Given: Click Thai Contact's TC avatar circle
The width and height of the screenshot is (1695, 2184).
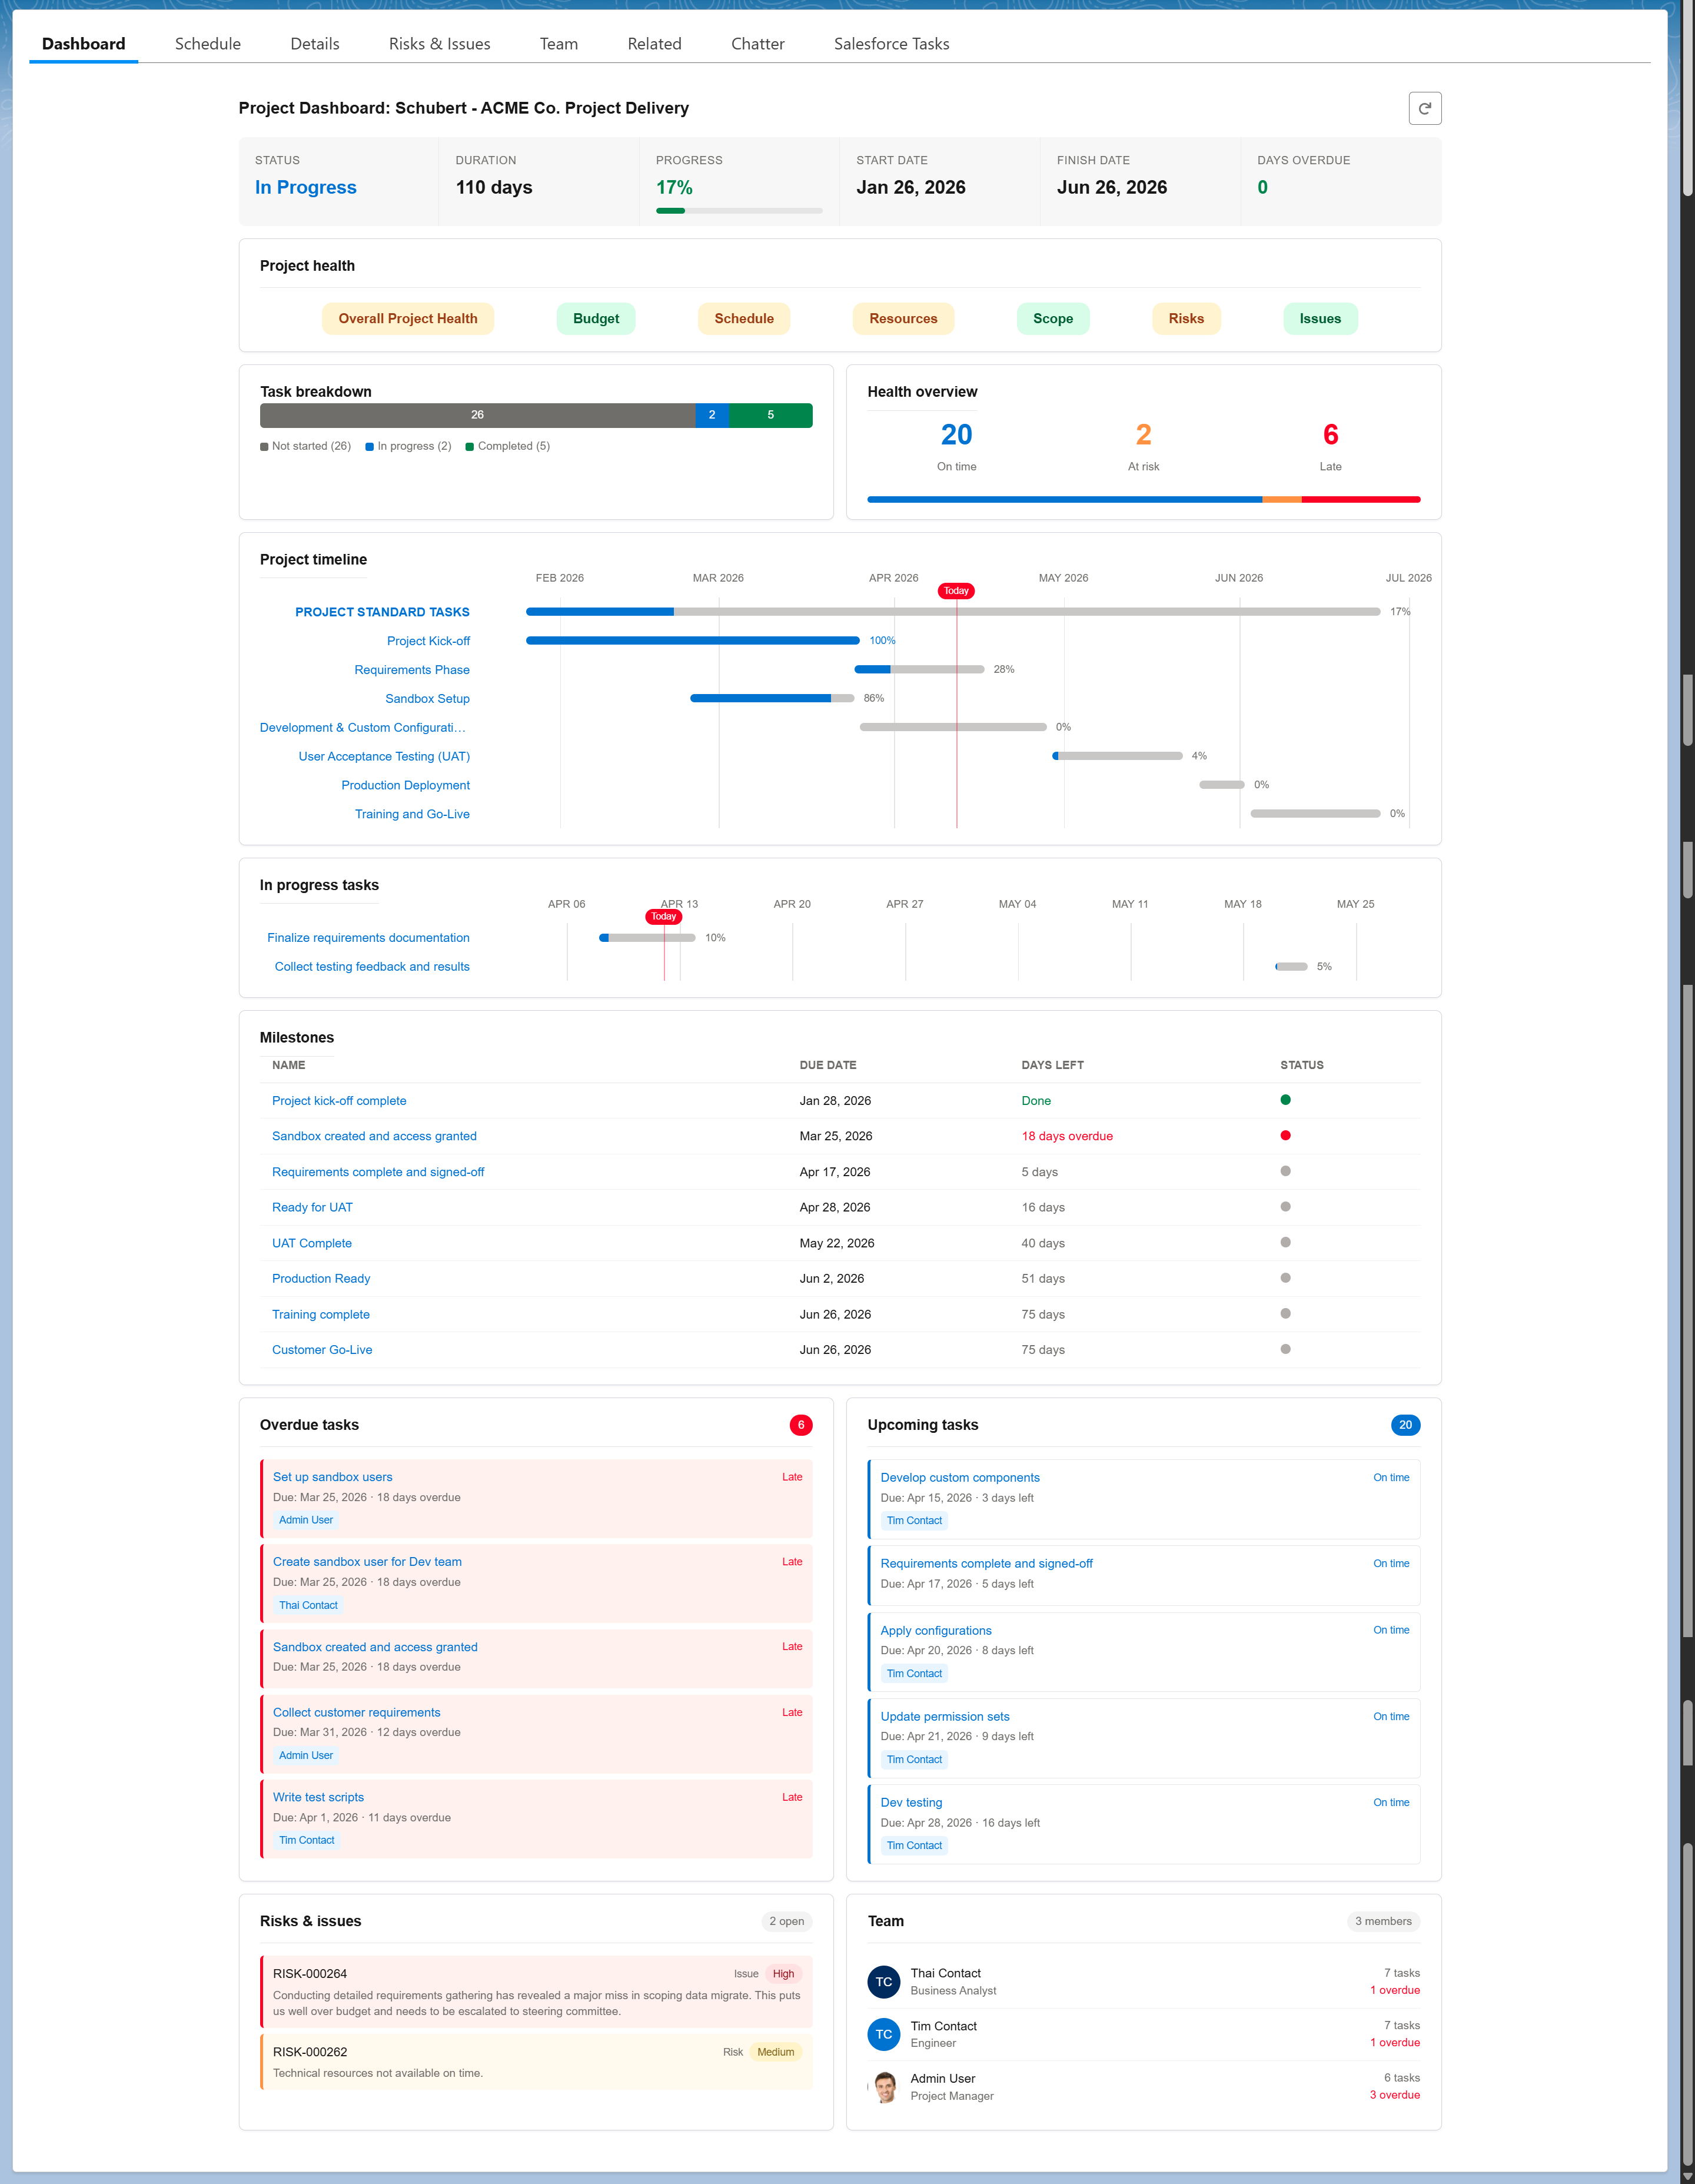Looking at the screenshot, I should click(x=884, y=1981).
